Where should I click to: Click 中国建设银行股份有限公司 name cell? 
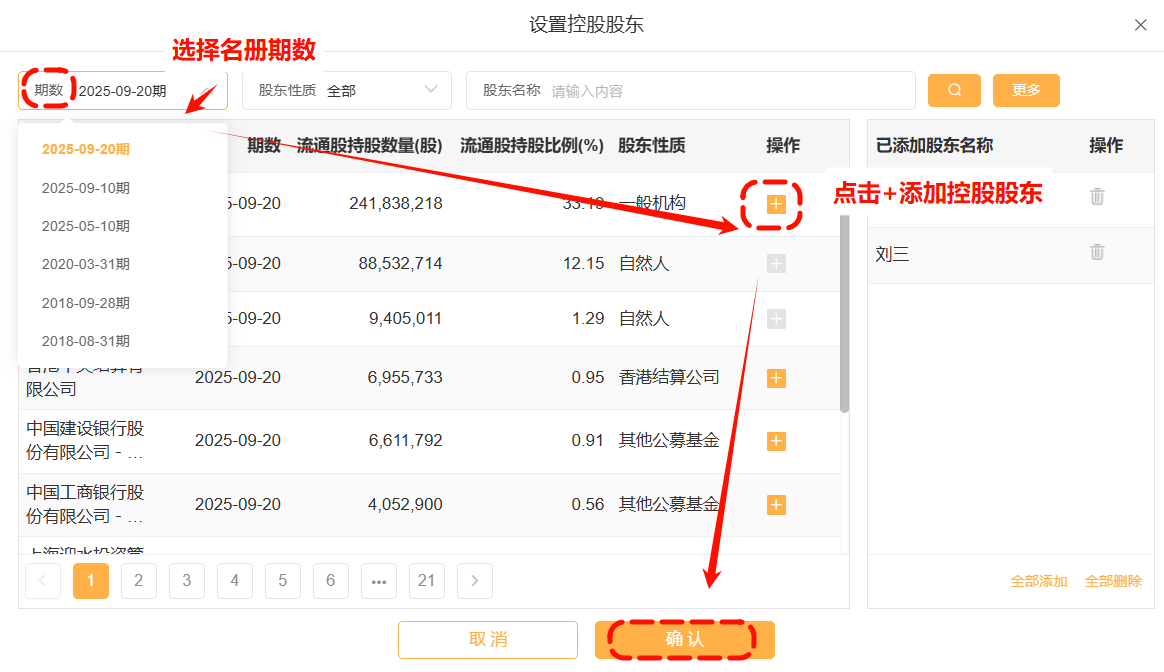tap(85, 440)
